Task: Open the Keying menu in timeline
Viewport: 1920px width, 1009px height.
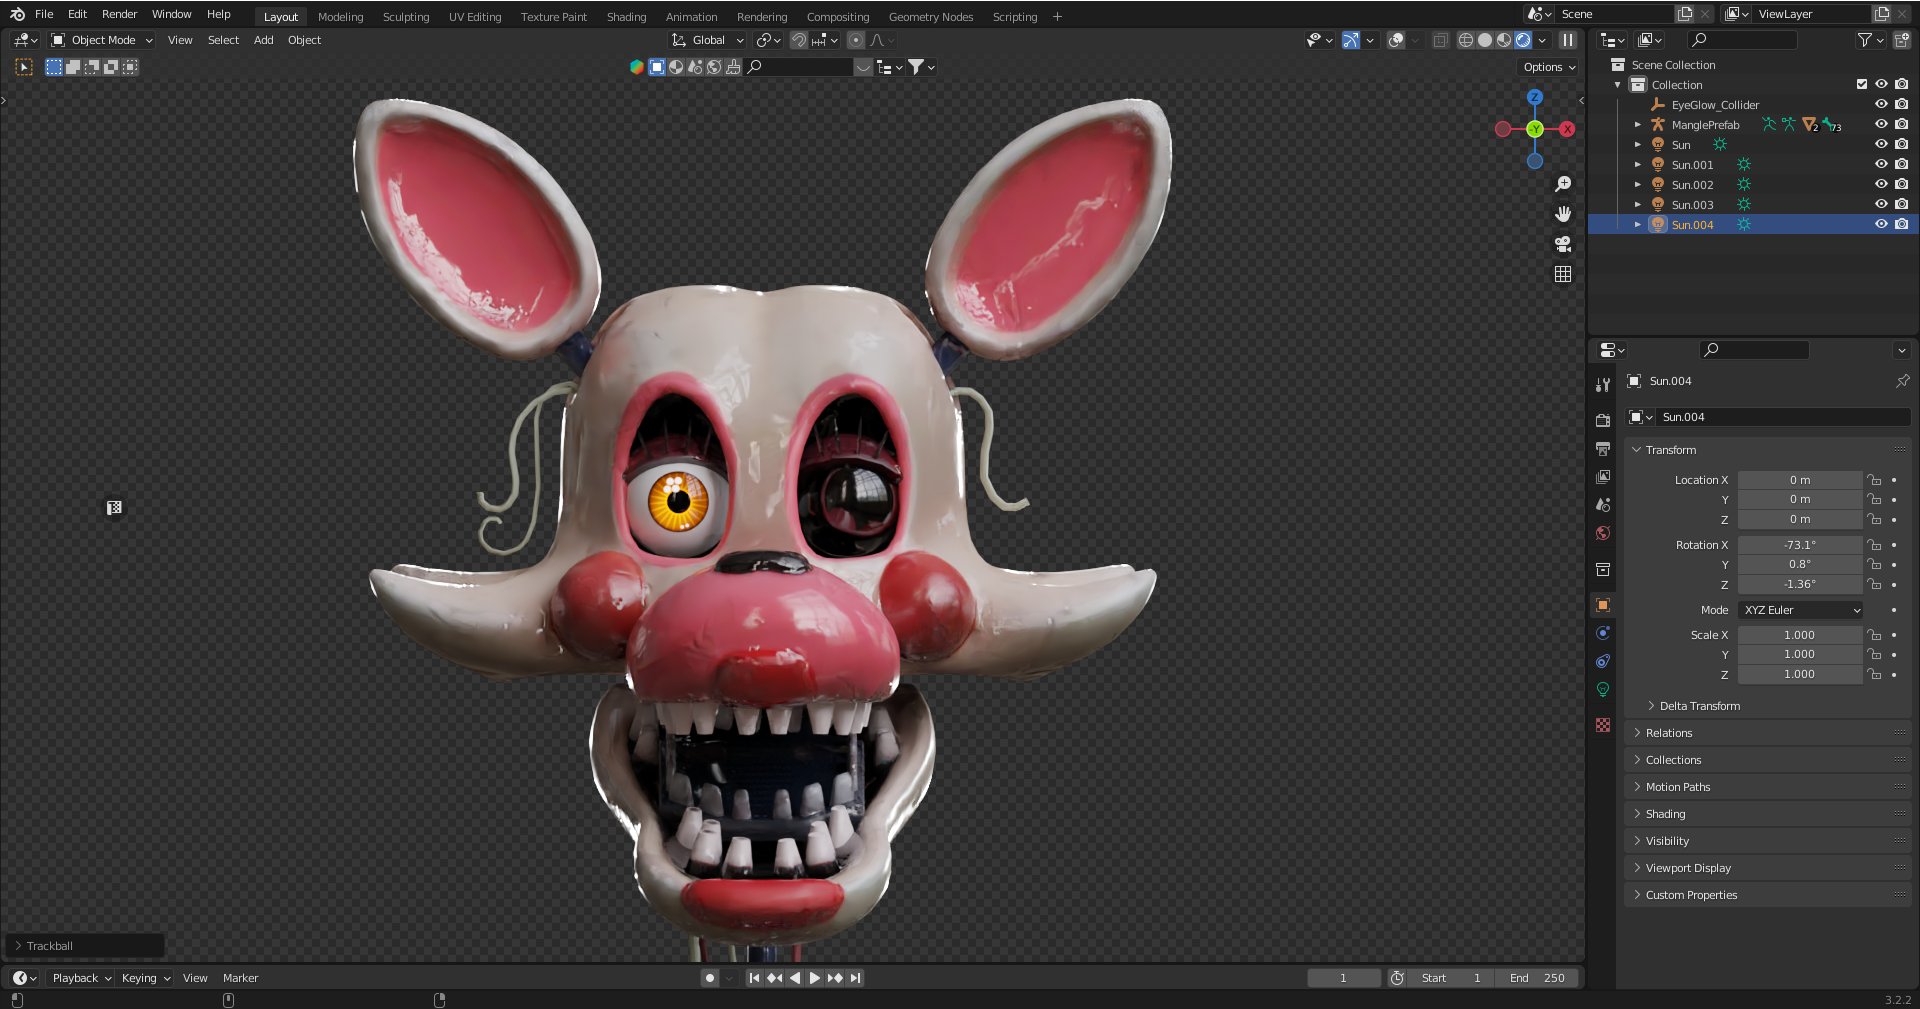Action: pos(145,978)
